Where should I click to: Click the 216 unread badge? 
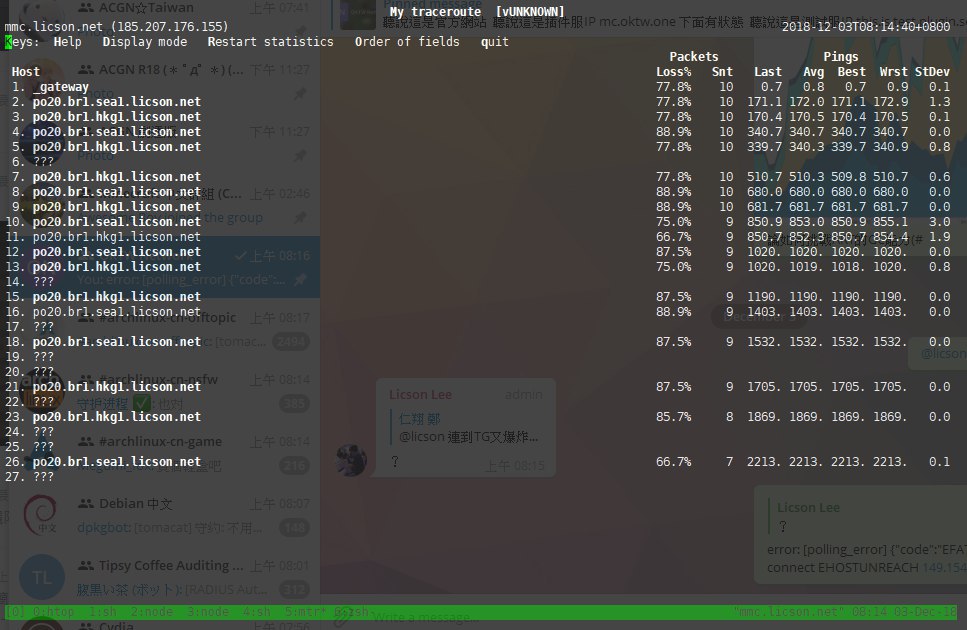(294, 465)
